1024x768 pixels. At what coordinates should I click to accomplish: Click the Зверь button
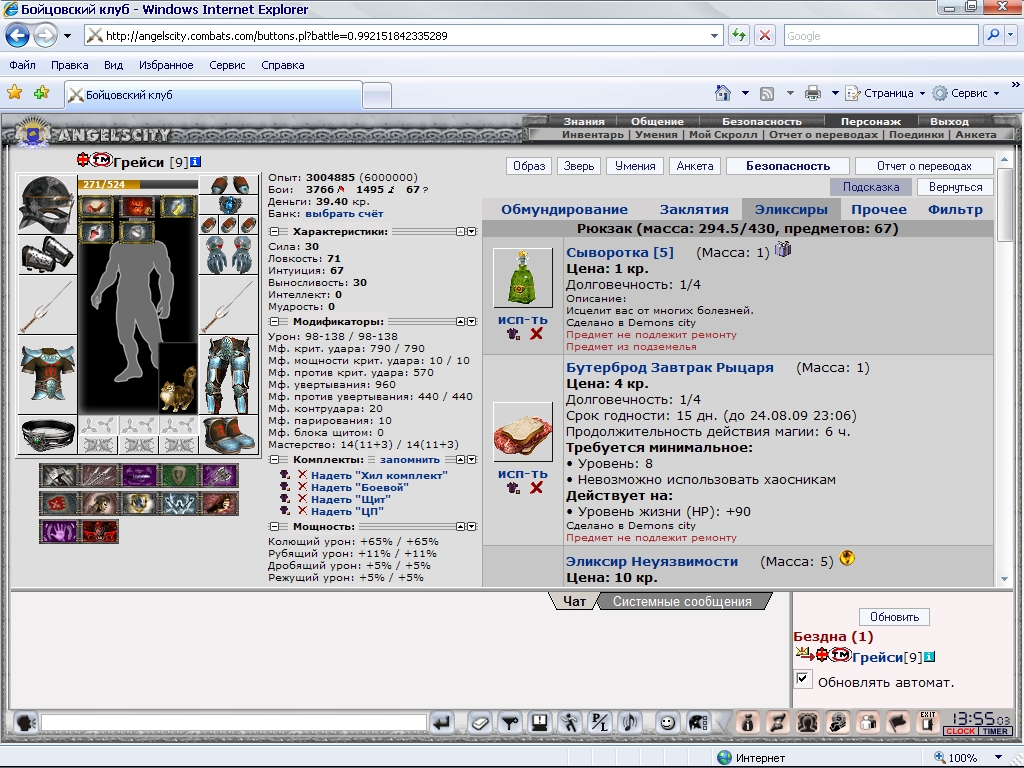[x=579, y=166]
